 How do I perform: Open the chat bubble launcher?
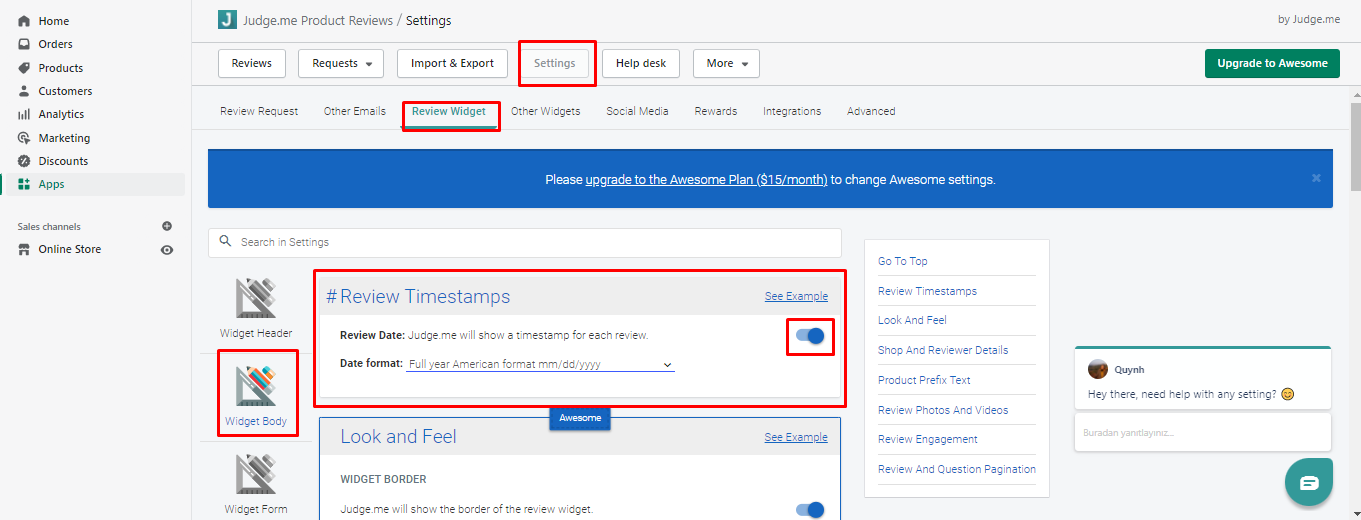1309,482
